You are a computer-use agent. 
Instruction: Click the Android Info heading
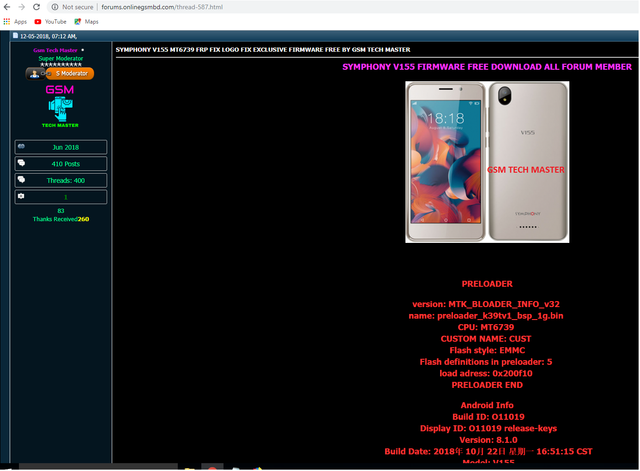coord(487,405)
